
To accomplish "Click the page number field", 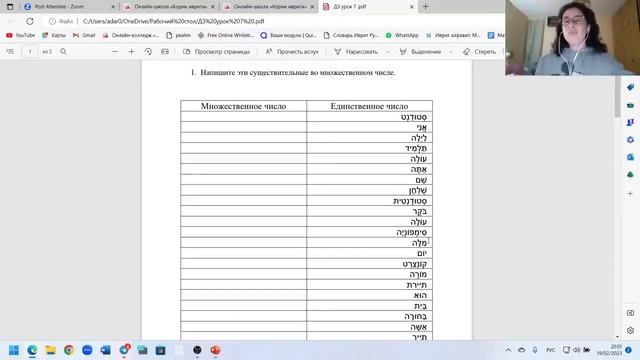I will (x=30, y=51).
